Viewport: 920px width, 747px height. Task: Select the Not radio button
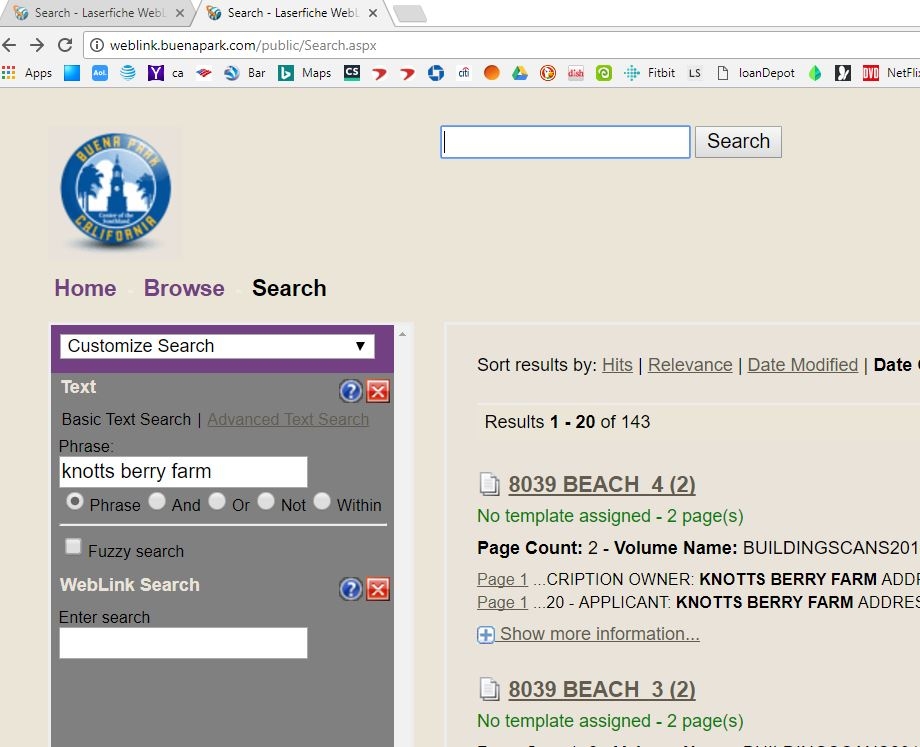pyautogui.click(x=266, y=502)
